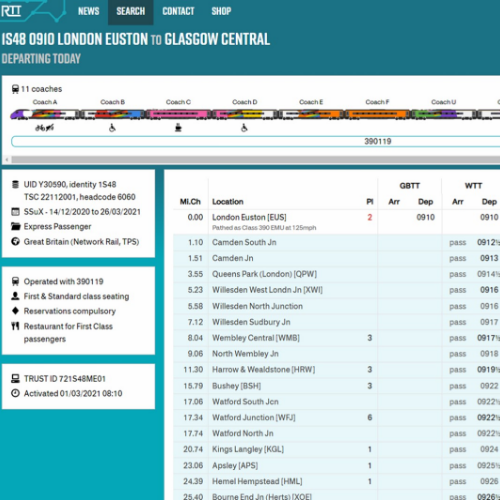Click platform number 2 for London Euston
This screenshot has width=500, height=500.
tap(370, 217)
